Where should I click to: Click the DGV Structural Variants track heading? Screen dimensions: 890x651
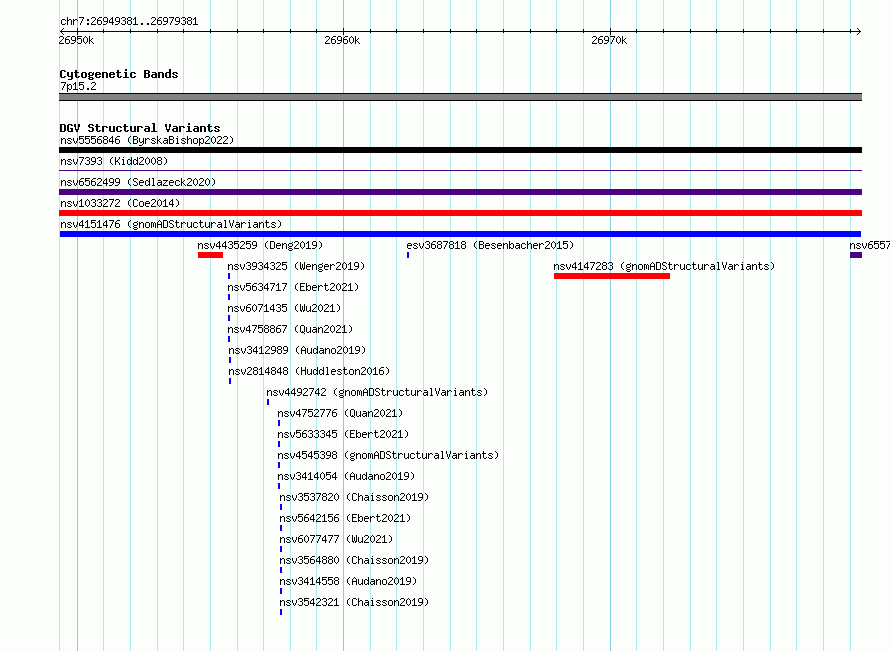pyautogui.click(x=140, y=128)
